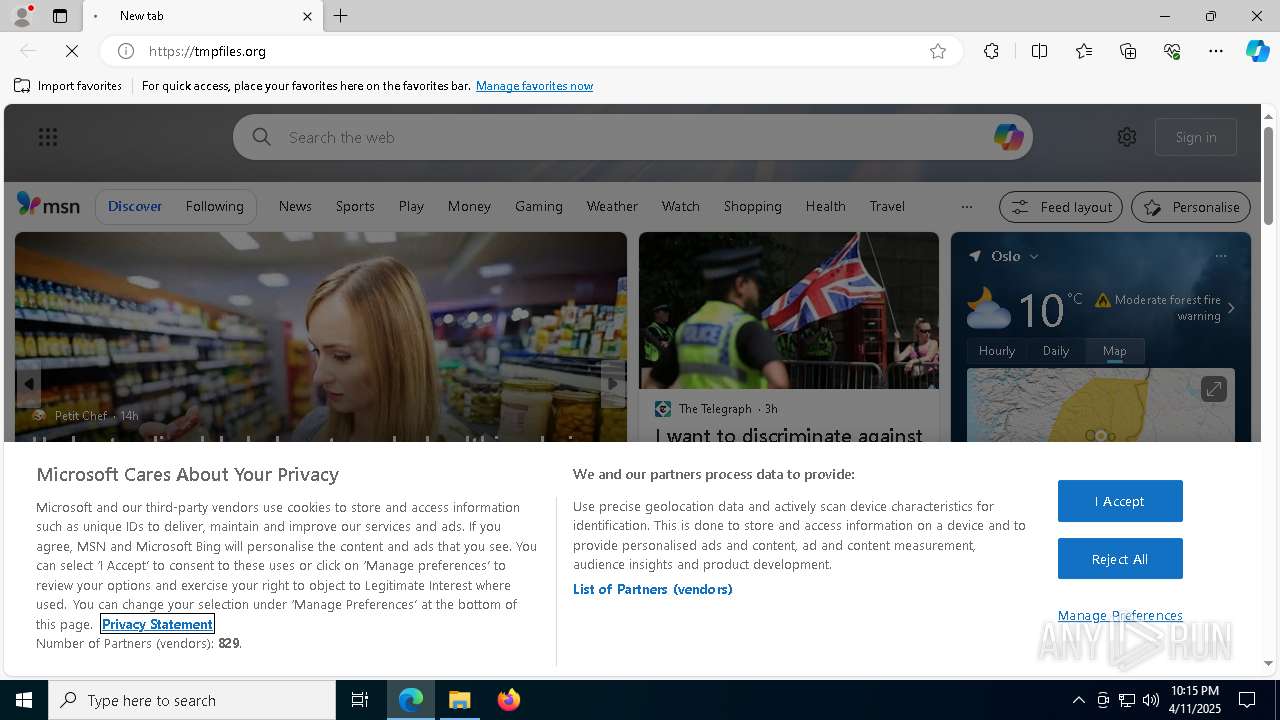
Task: View site information icon in address bar
Action: (126, 51)
